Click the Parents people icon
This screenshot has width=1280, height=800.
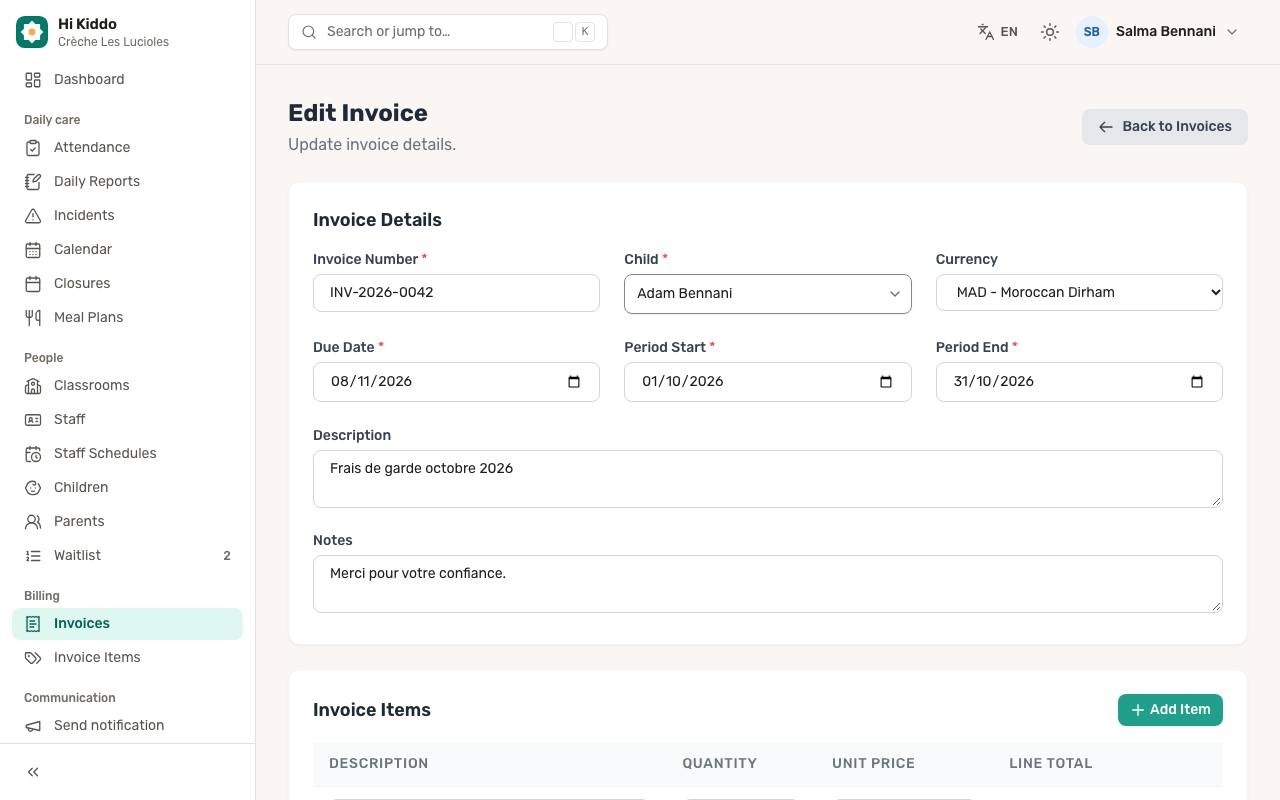tap(33, 521)
